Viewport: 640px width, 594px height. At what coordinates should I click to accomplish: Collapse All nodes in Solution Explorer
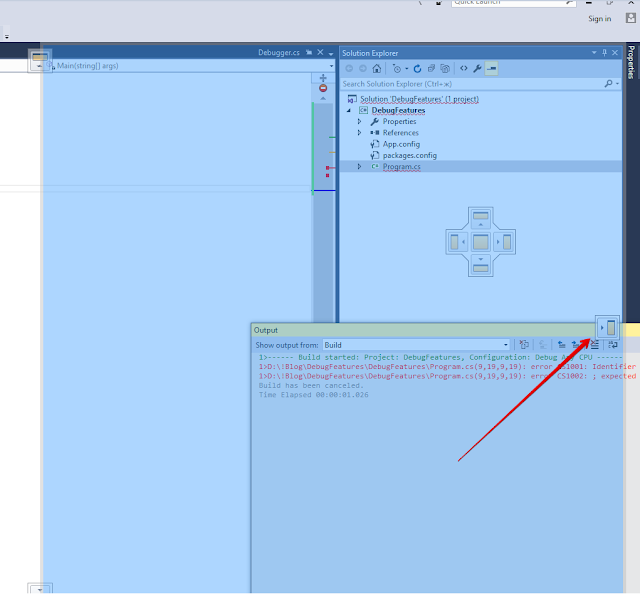pyautogui.click(x=431, y=69)
